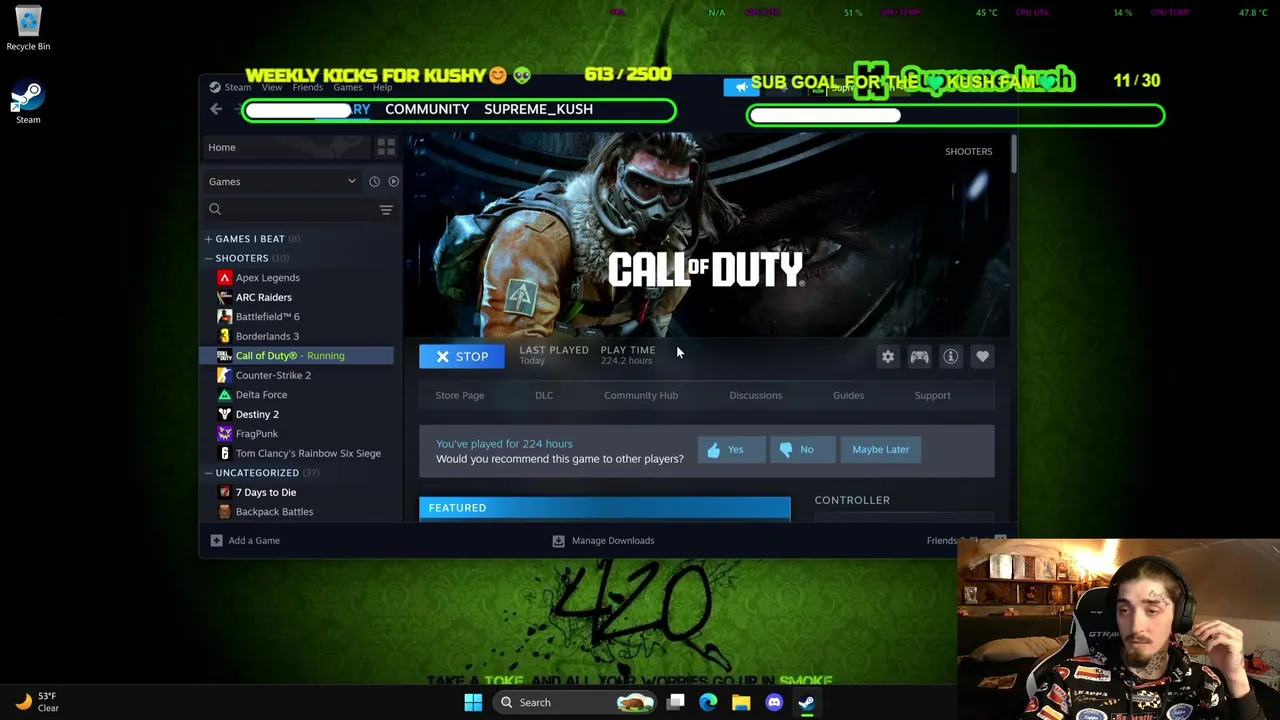Open Task View on the taskbar
The width and height of the screenshot is (1280, 720).
click(676, 702)
